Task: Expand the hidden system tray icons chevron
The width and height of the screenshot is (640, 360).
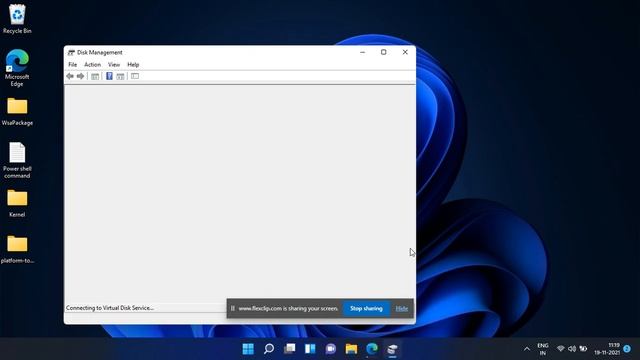Action: click(x=527, y=349)
